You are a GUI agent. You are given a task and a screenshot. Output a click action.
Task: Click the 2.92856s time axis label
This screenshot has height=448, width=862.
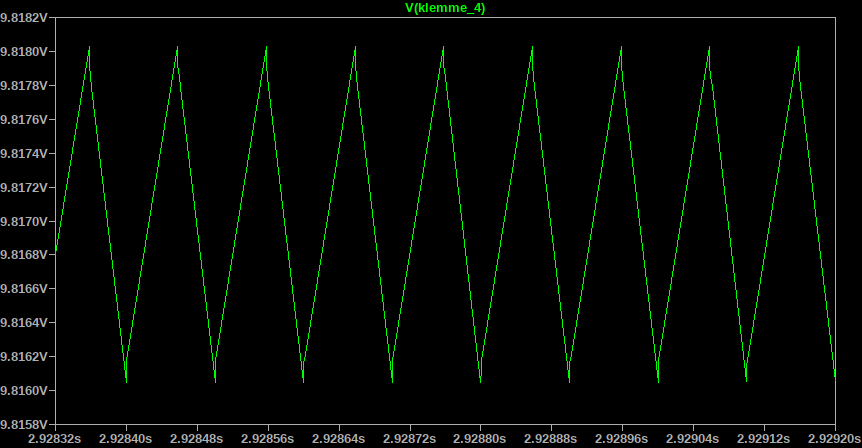tap(268, 439)
